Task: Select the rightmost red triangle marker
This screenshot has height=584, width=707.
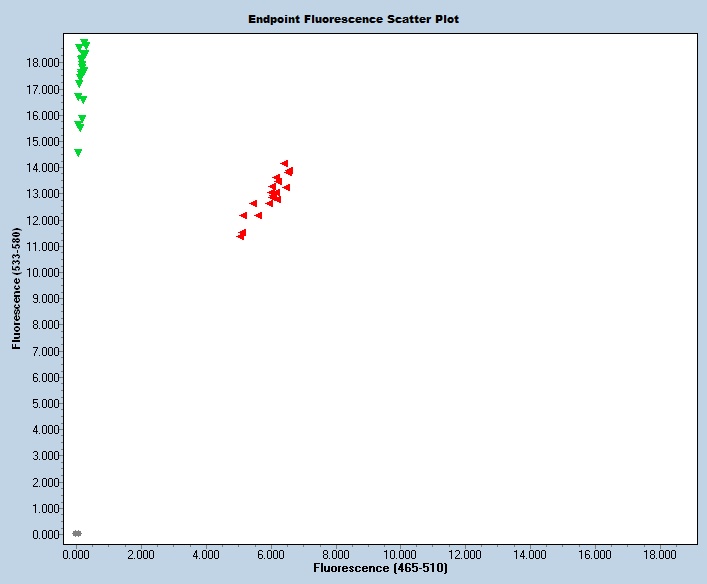Action: 289,171
